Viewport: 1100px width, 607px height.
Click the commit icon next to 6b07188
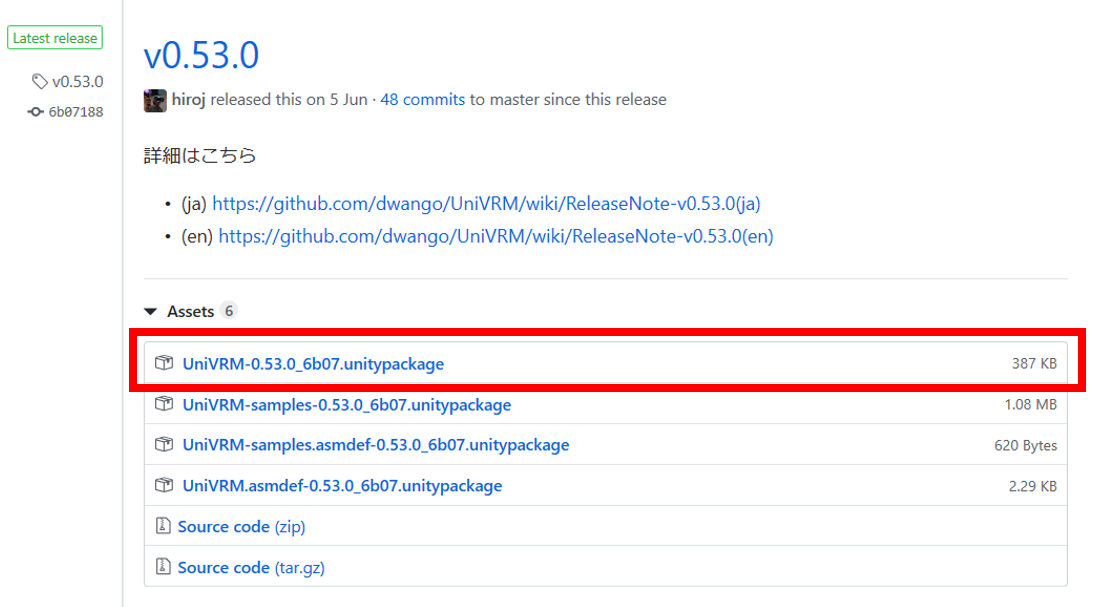point(36,112)
